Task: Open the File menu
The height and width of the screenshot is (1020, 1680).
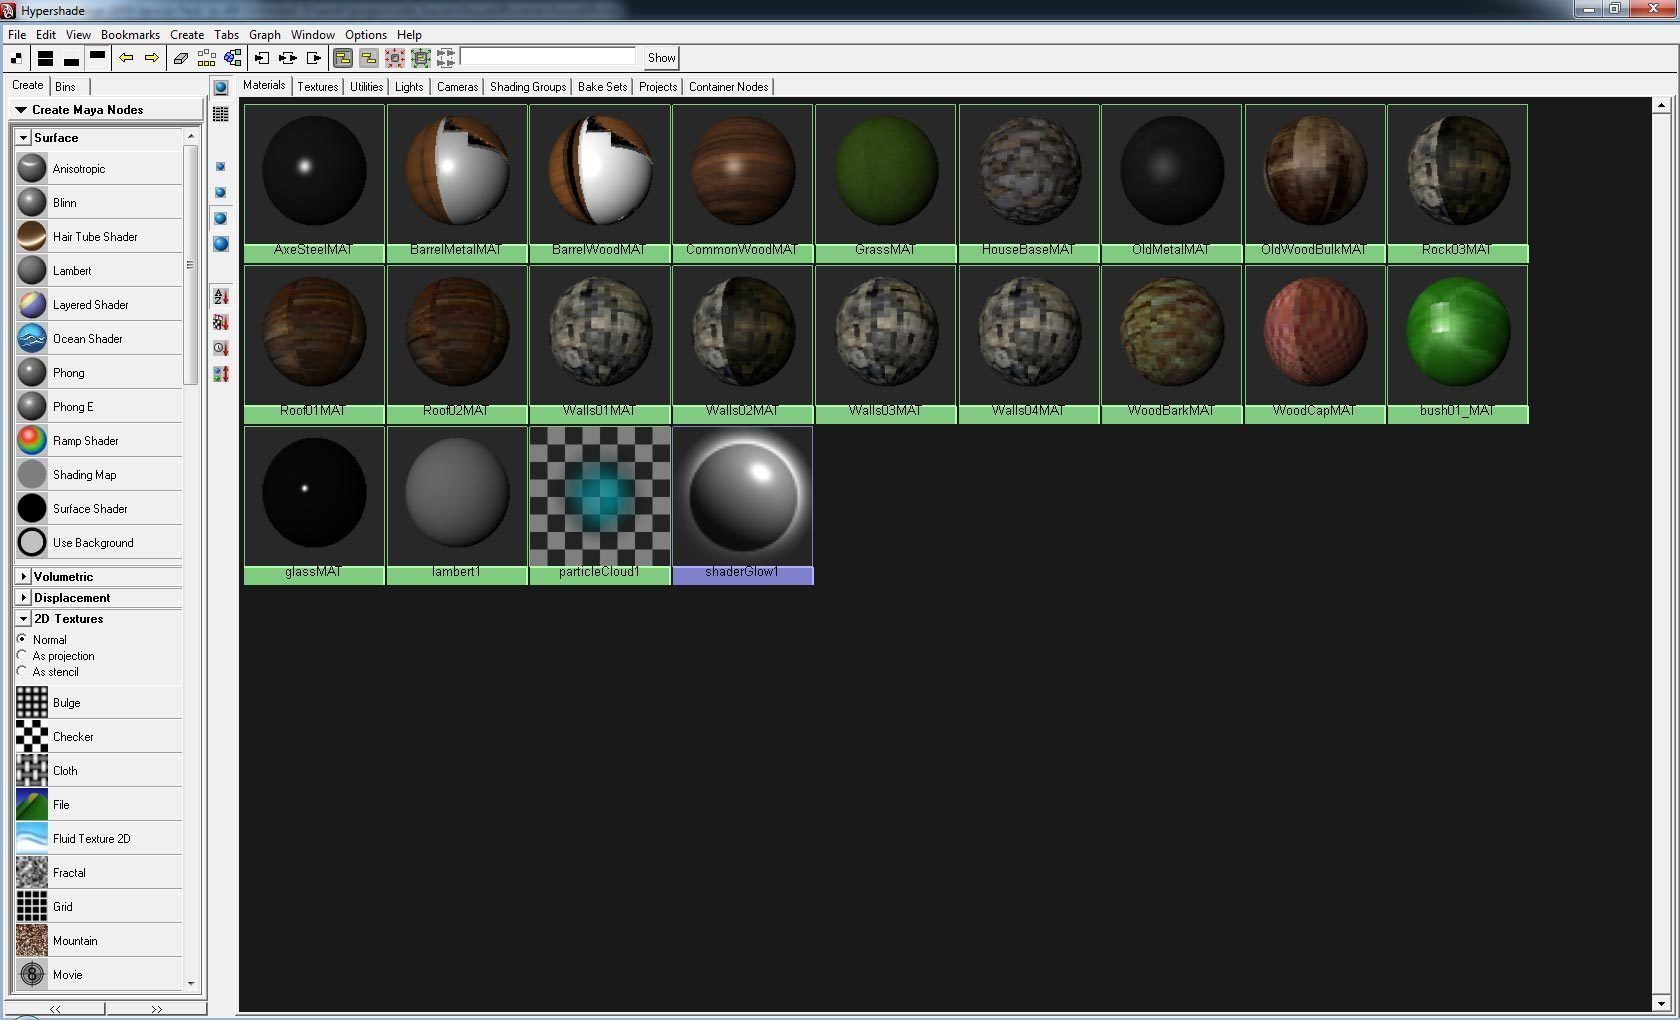Action: 17,34
